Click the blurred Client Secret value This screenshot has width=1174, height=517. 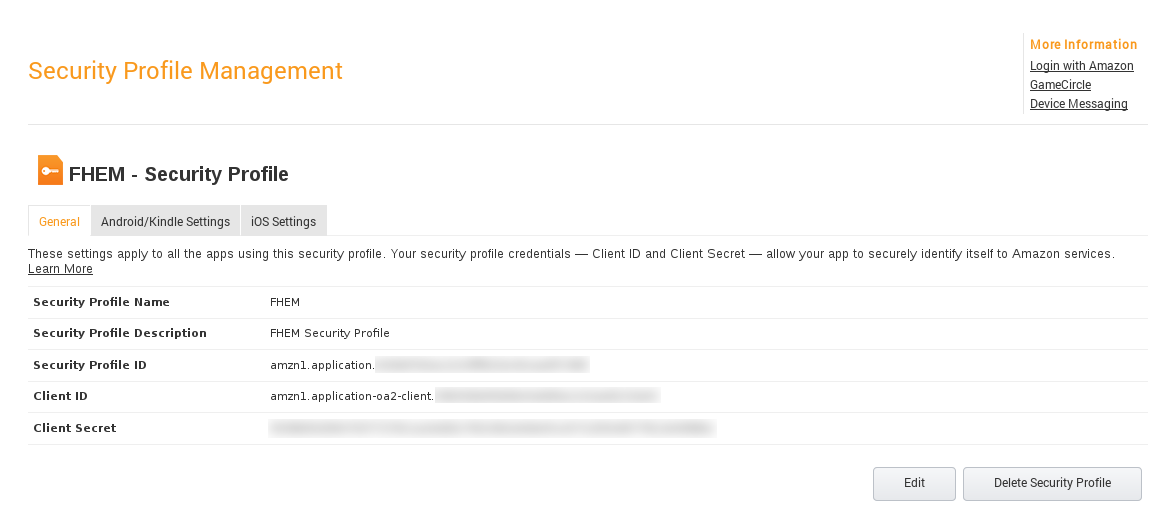pyautogui.click(x=492, y=428)
